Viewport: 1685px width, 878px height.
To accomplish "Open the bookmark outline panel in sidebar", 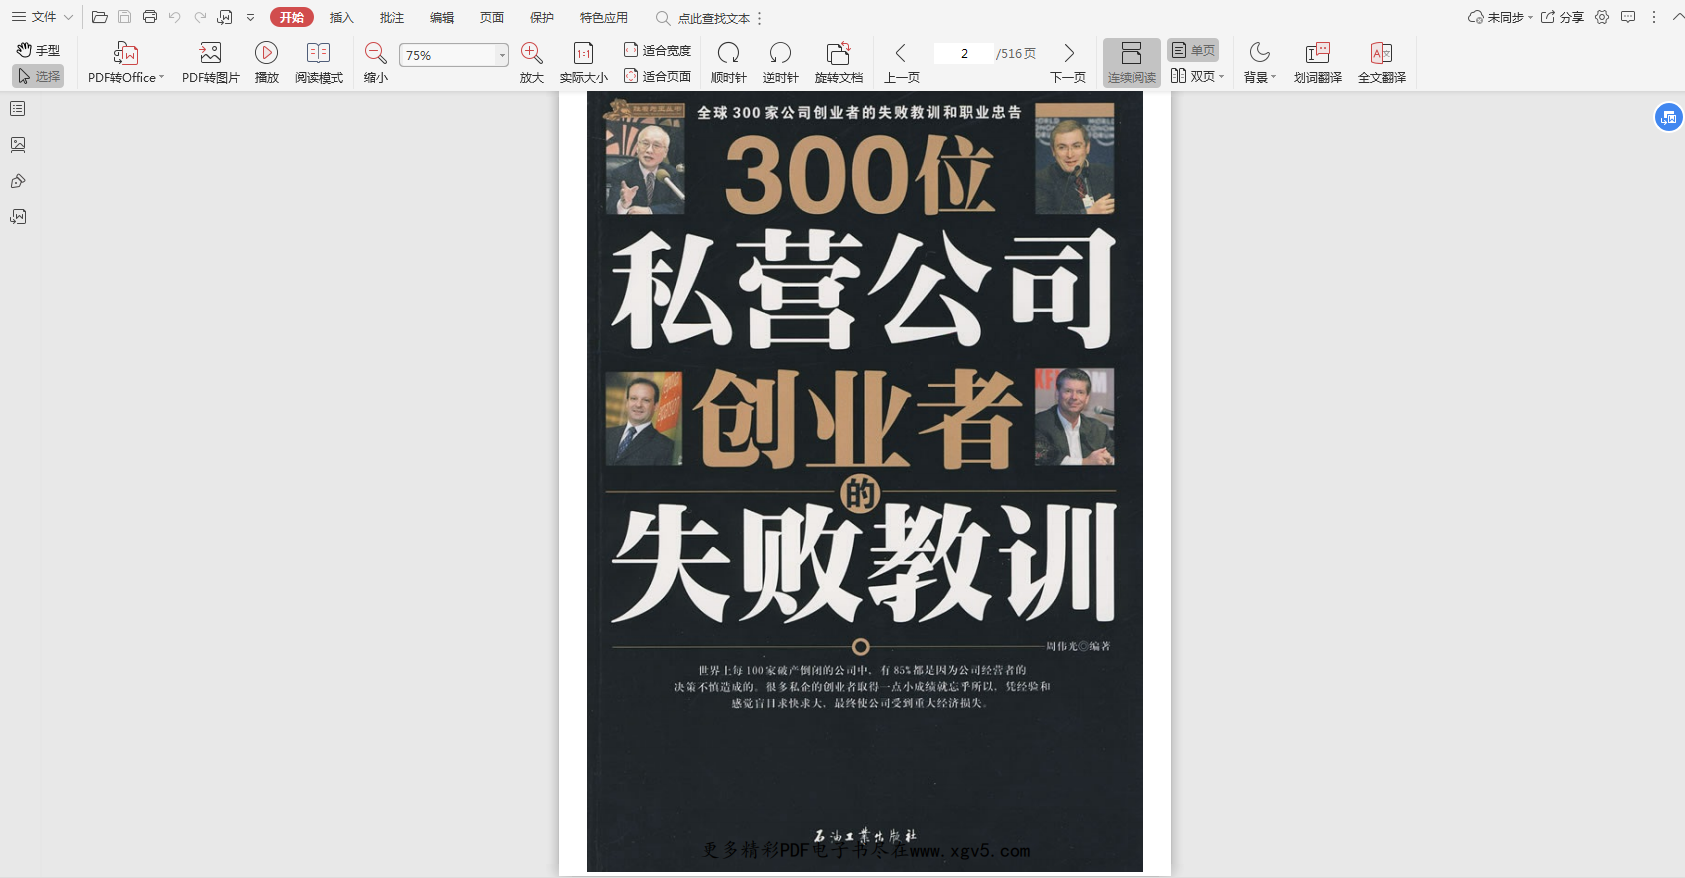I will (18, 108).
